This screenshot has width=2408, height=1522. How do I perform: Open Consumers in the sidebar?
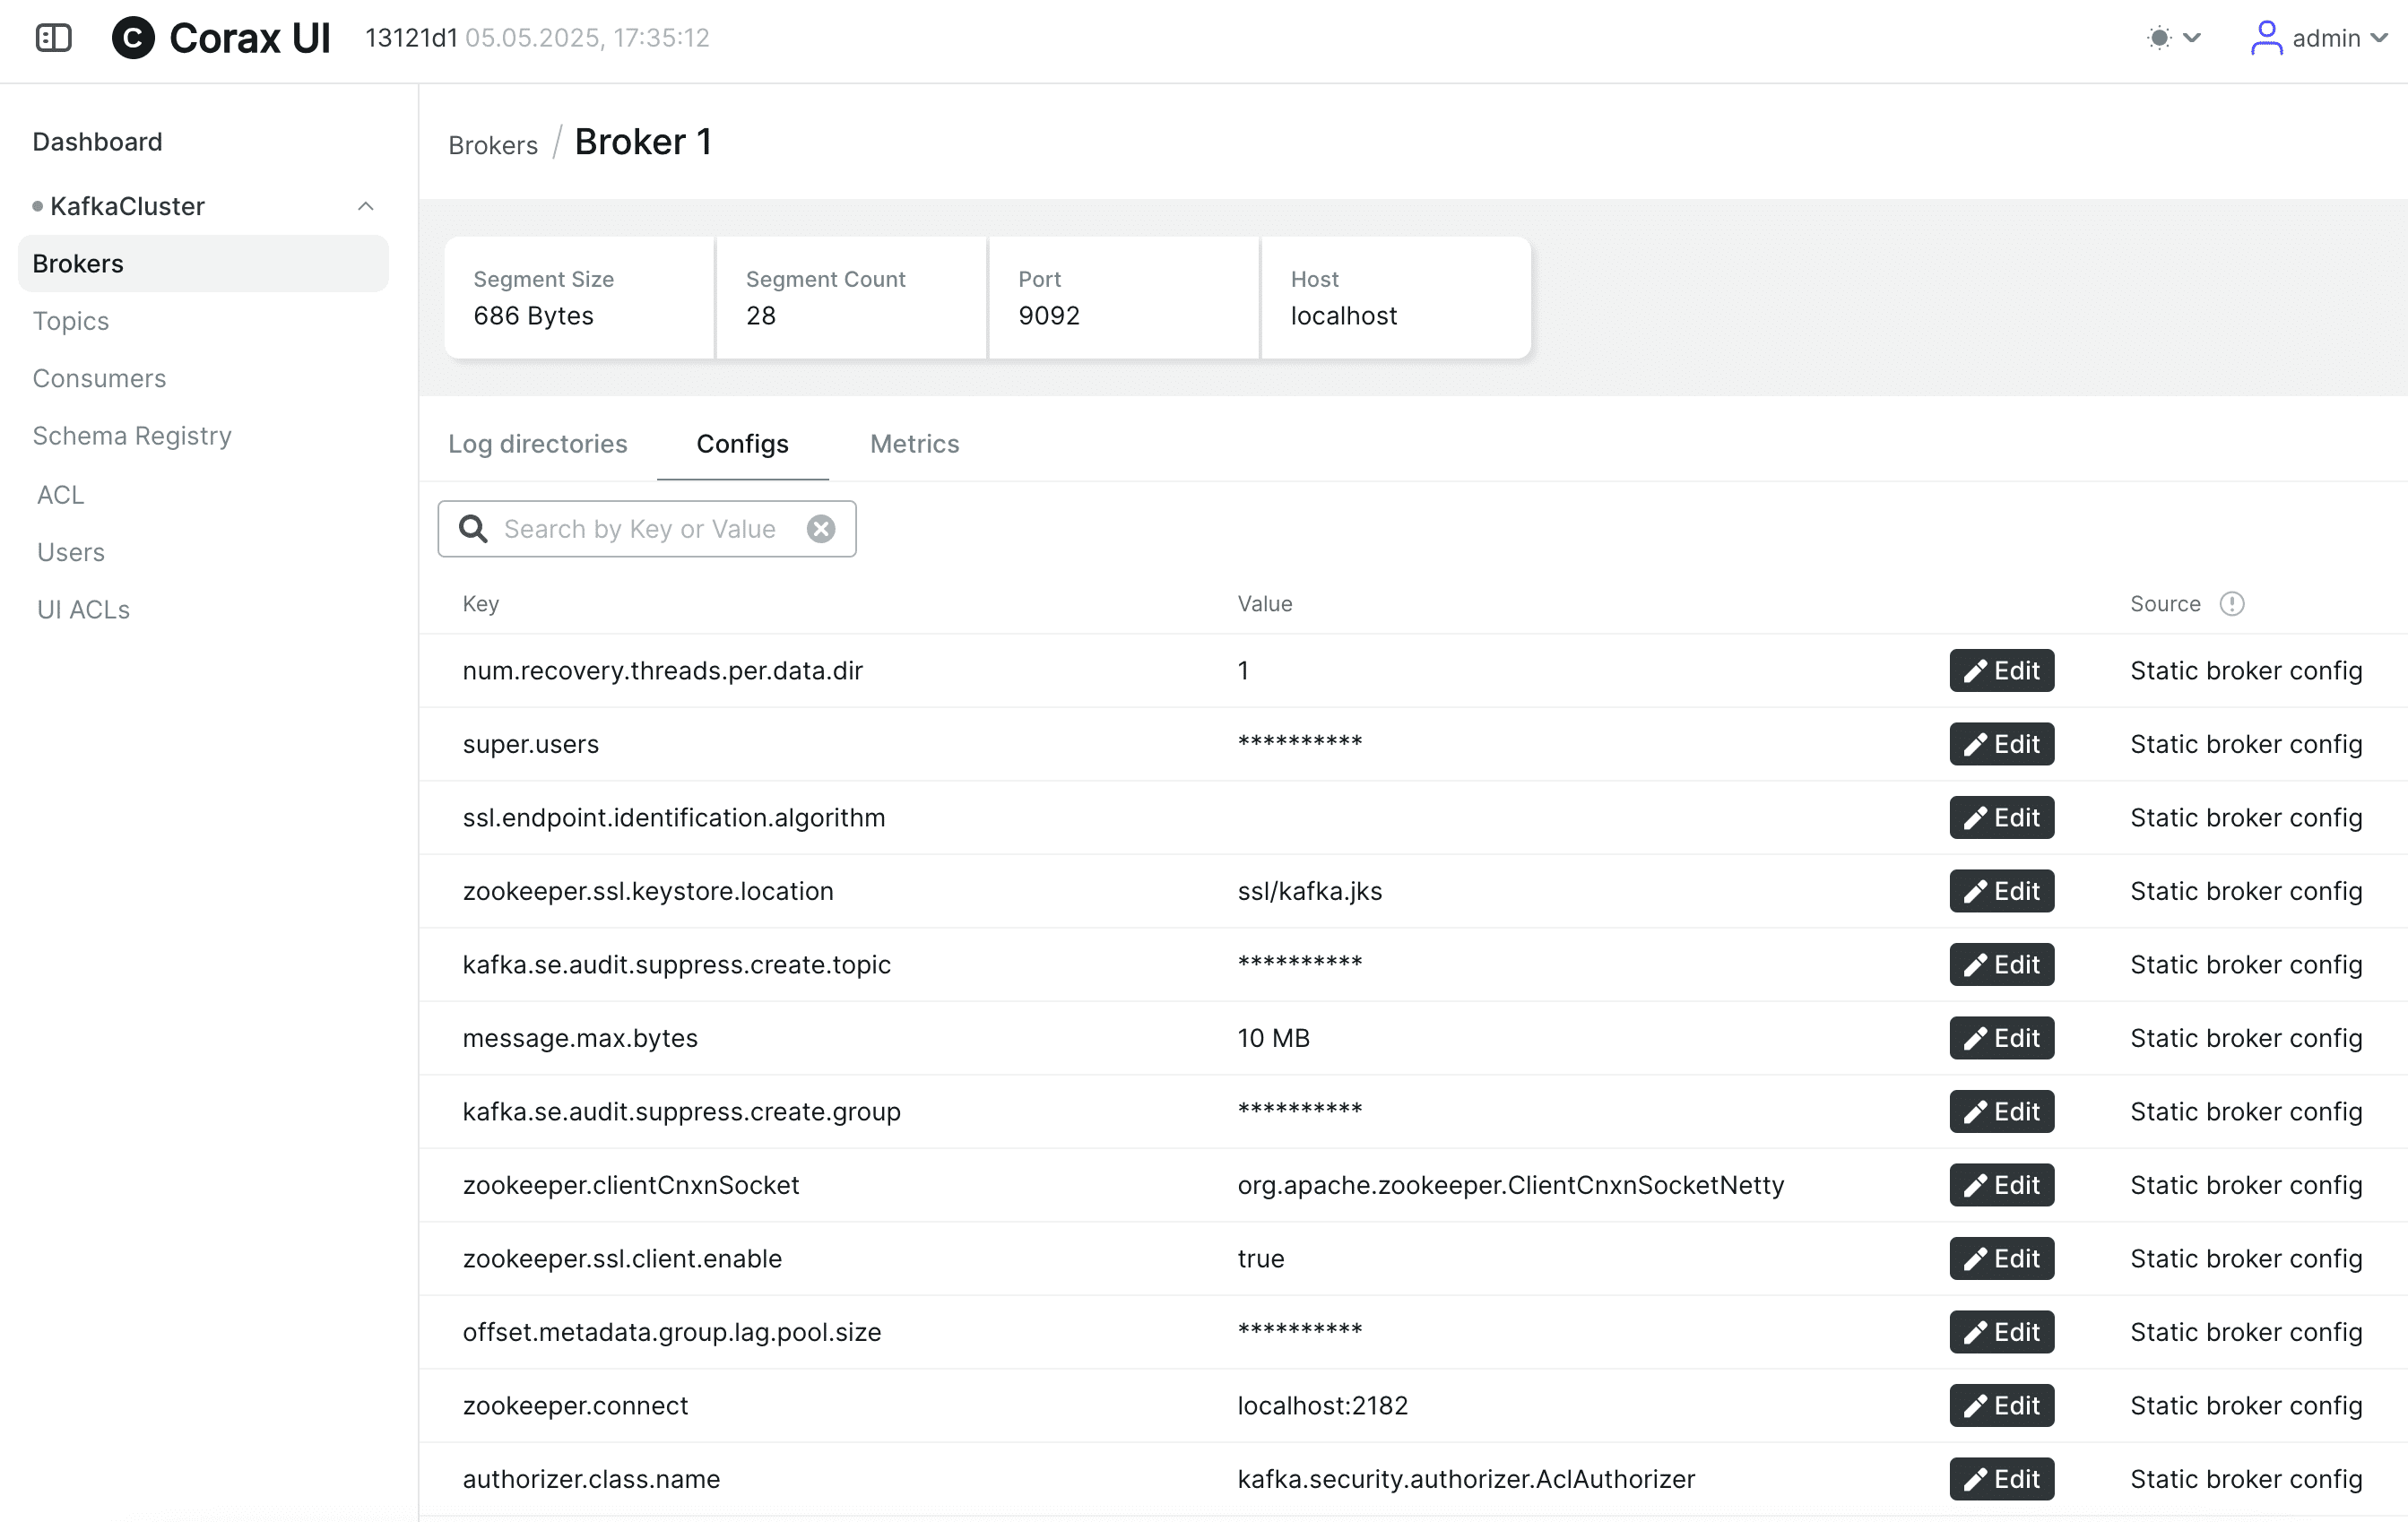pyautogui.click(x=99, y=378)
